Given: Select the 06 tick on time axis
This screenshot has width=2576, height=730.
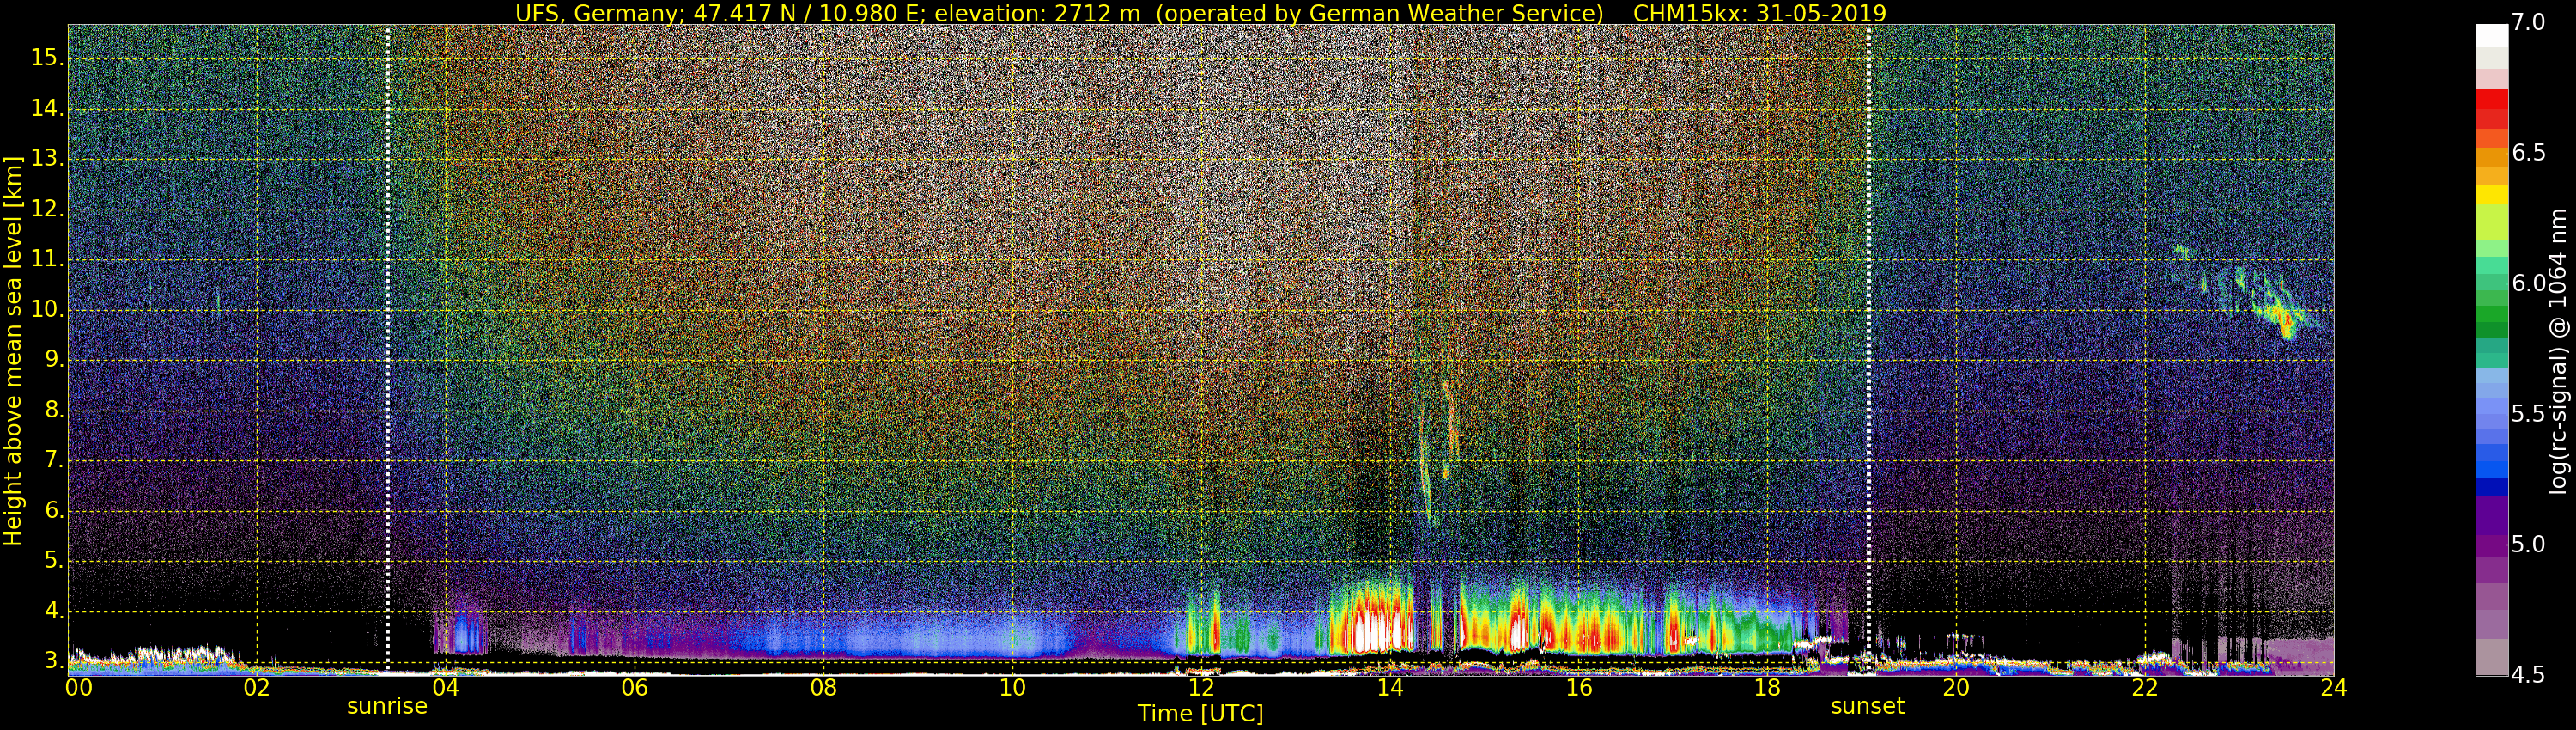Looking at the screenshot, I should 634,688.
